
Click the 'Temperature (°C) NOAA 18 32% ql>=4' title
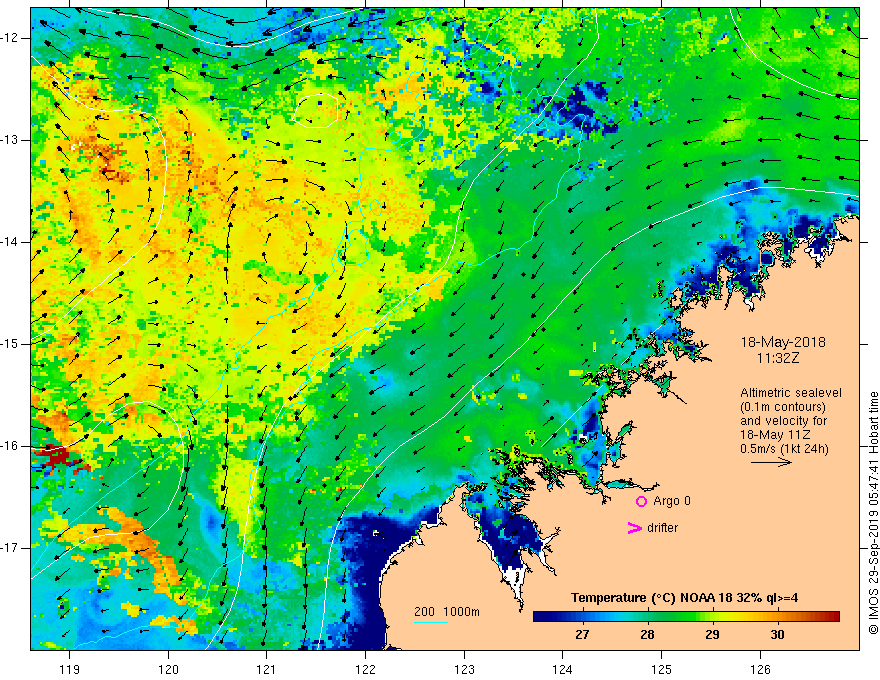tap(685, 598)
